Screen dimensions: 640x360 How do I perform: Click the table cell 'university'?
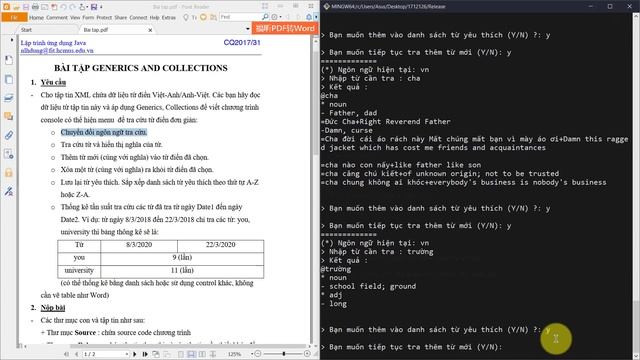tap(79, 270)
